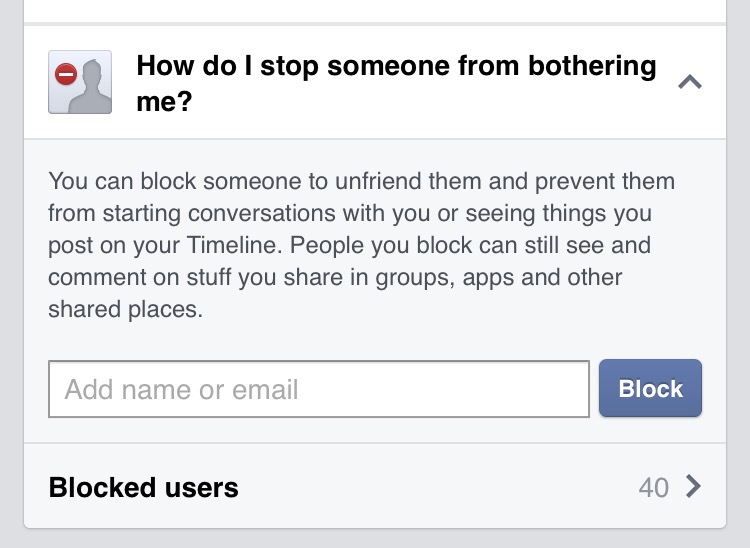Click the 'Add name or email' placeholder text
Image resolution: width=750 pixels, height=548 pixels.
pyautogui.click(x=182, y=389)
